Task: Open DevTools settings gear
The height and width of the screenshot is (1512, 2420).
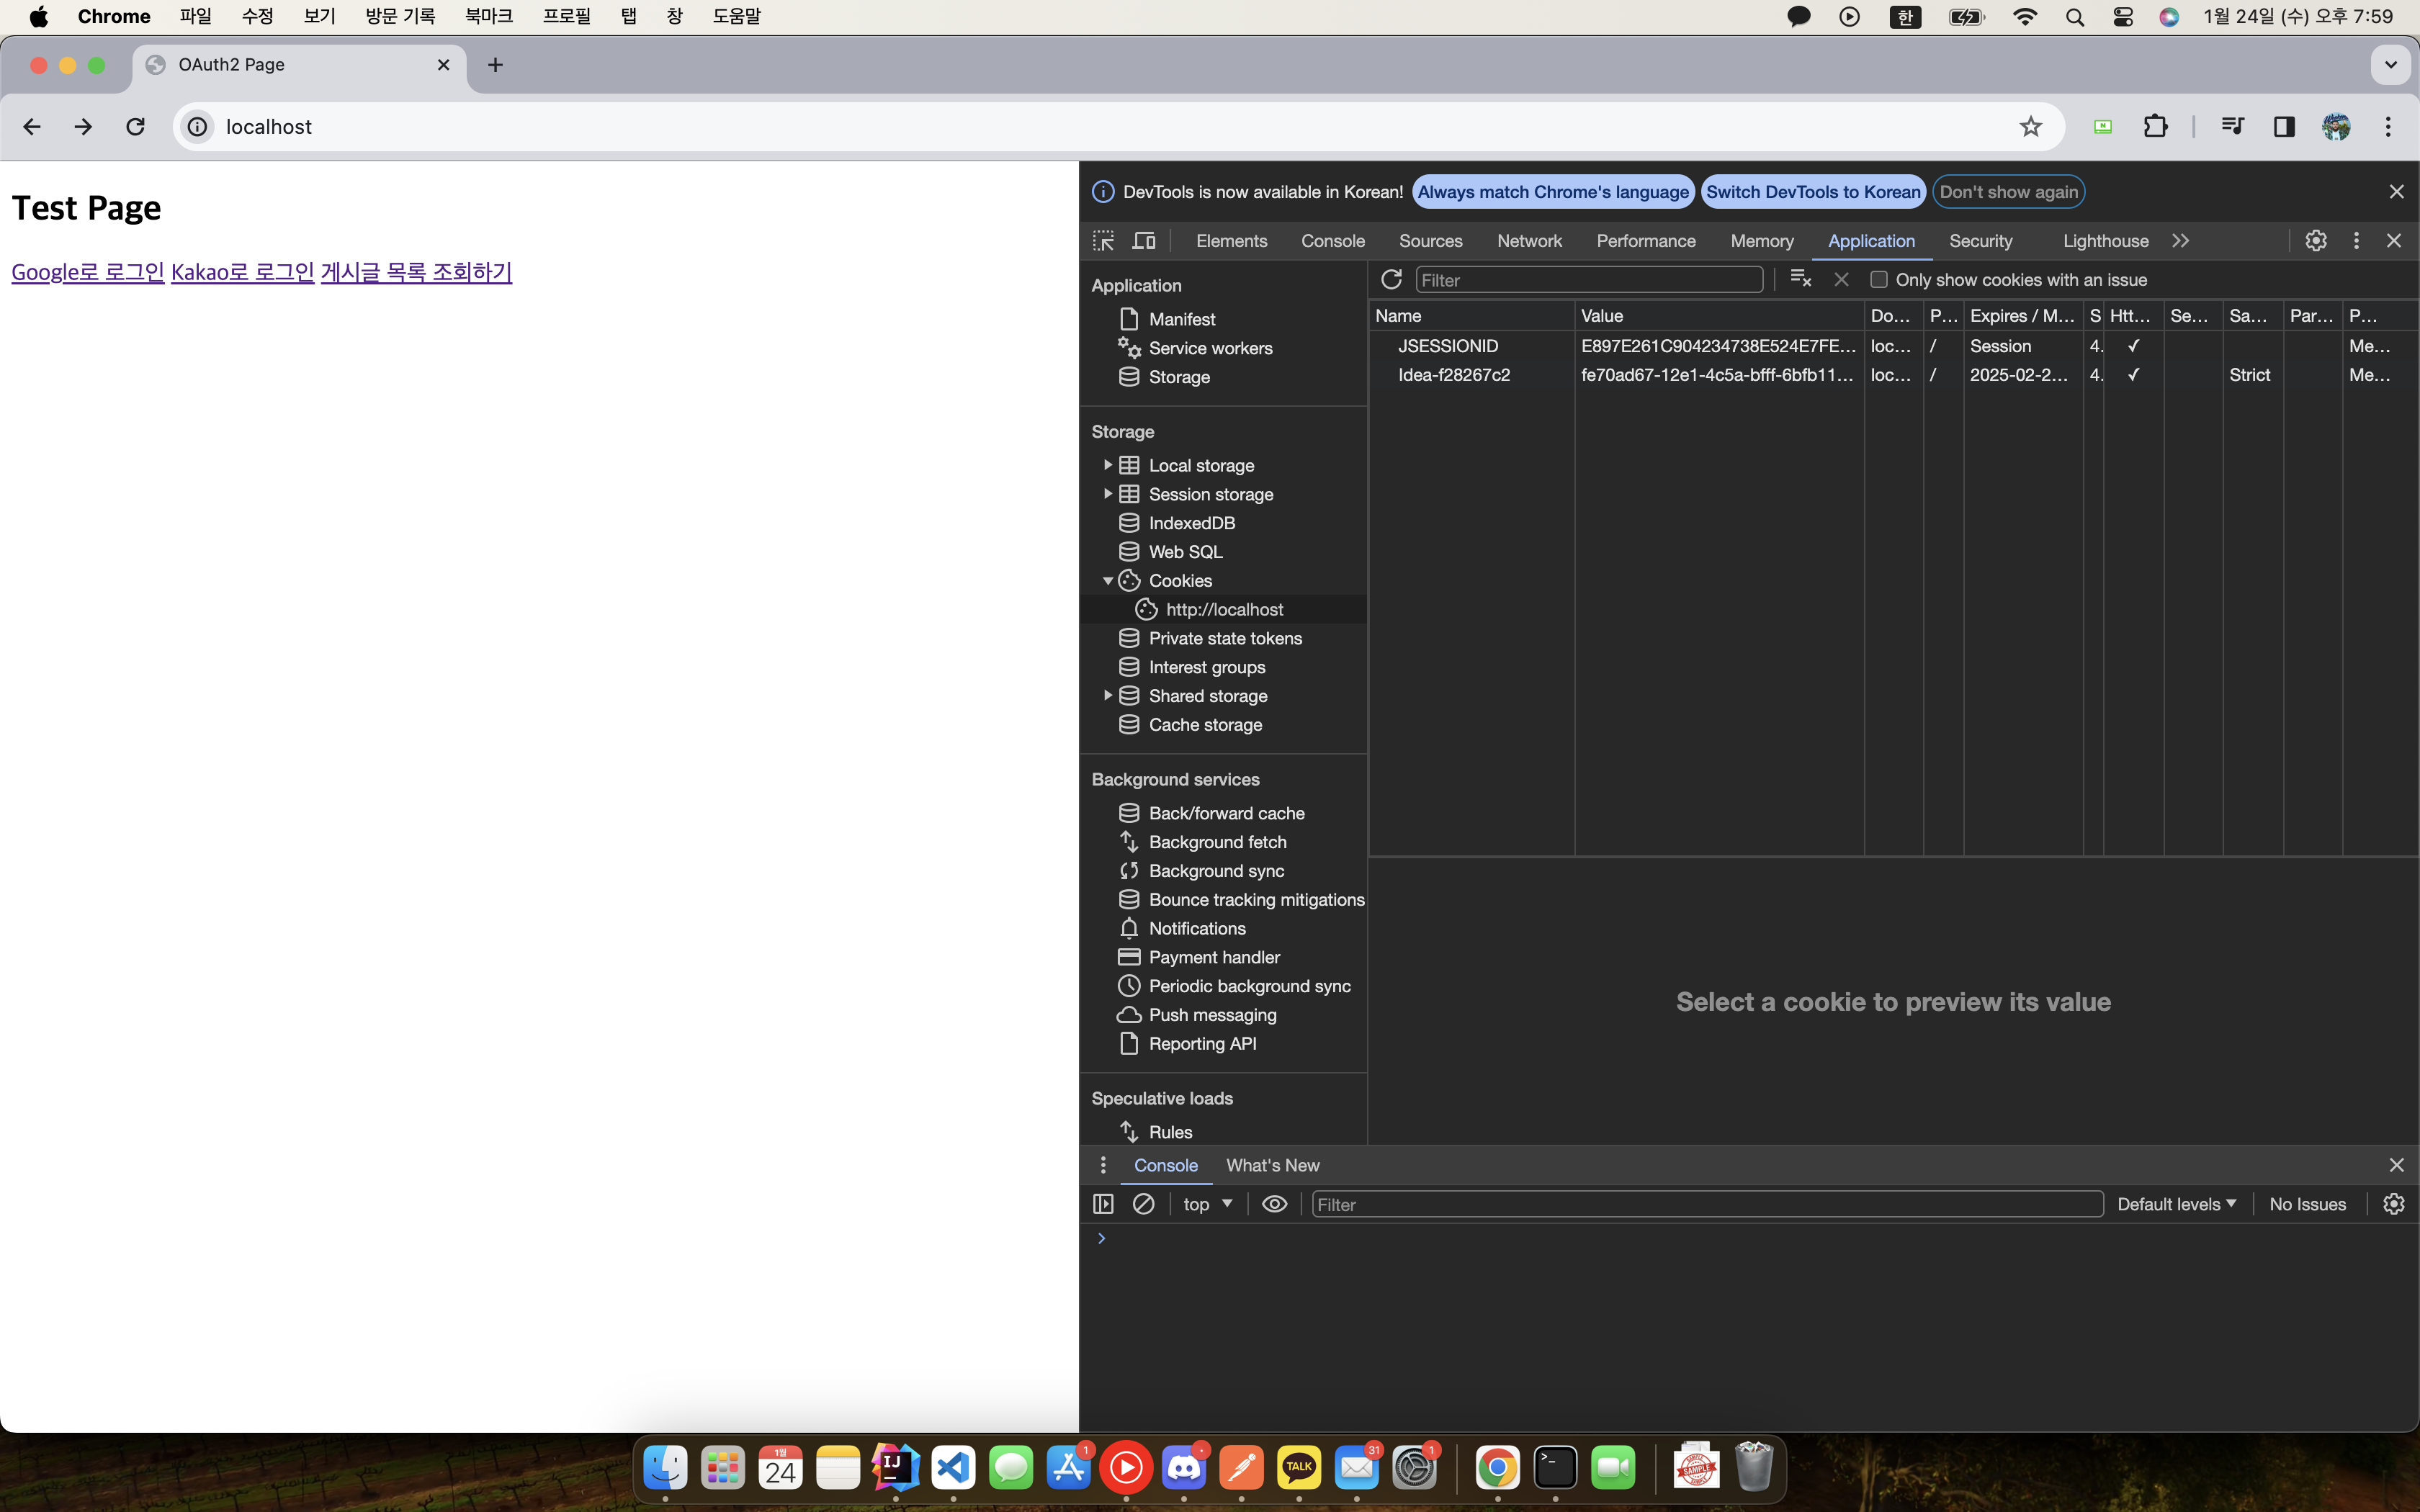Action: 2316,241
